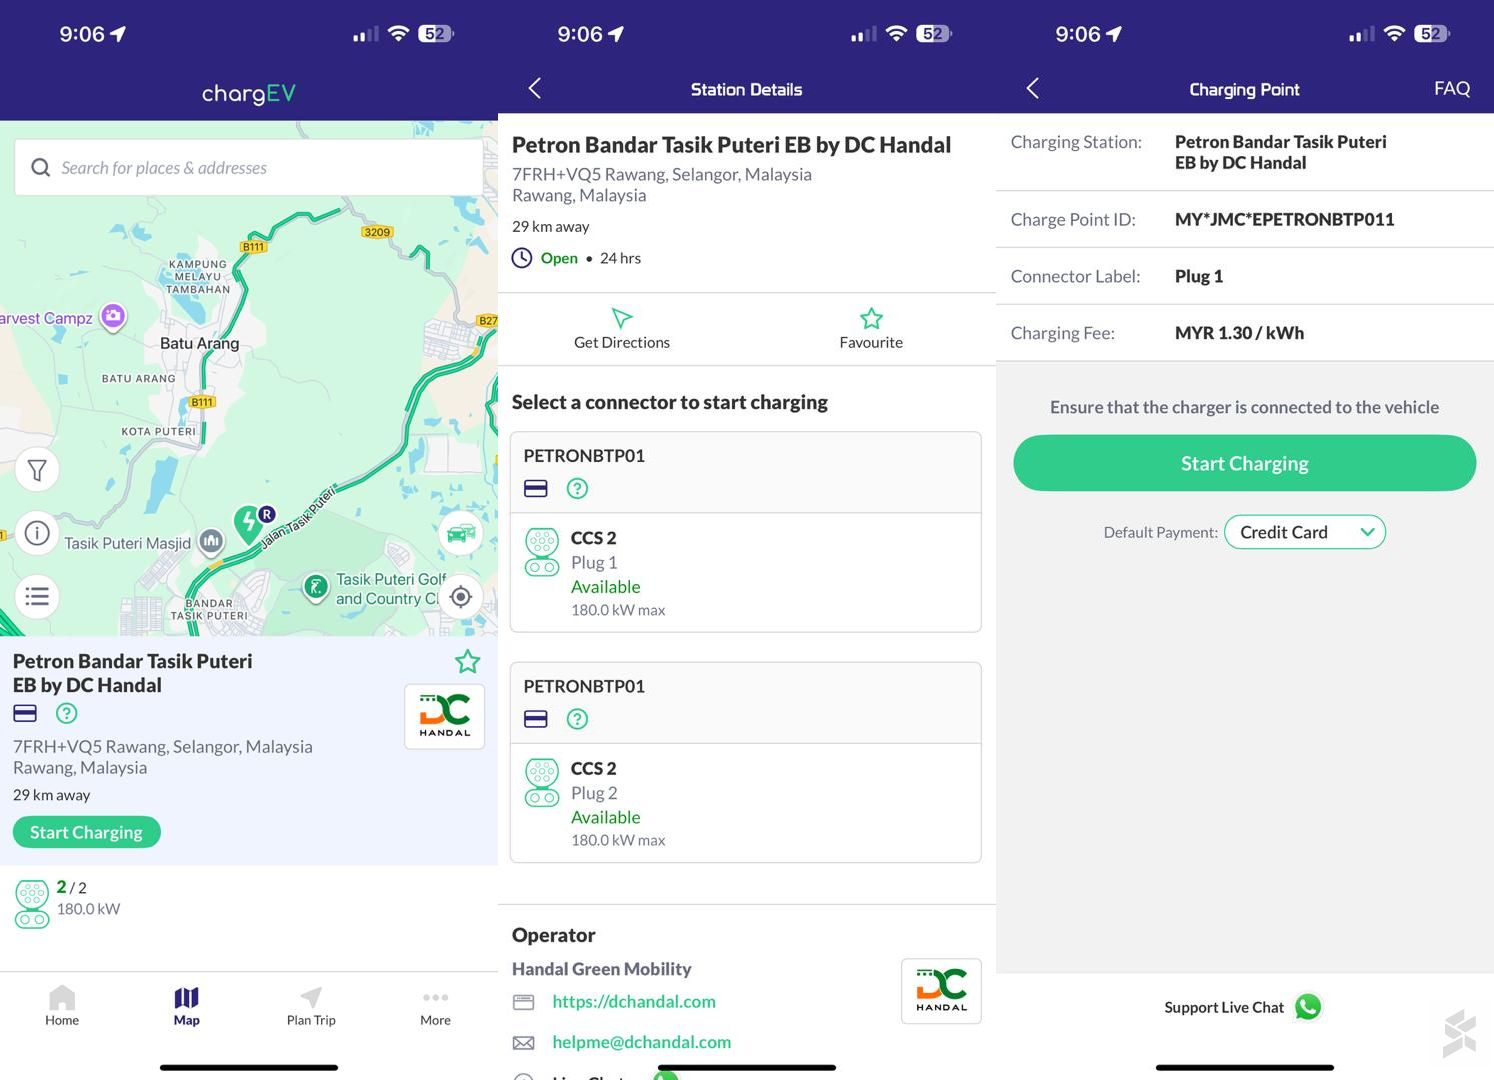Toggle favourite star on station map card
The height and width of the screenshot is (1080, 1494).
[467, 662]
